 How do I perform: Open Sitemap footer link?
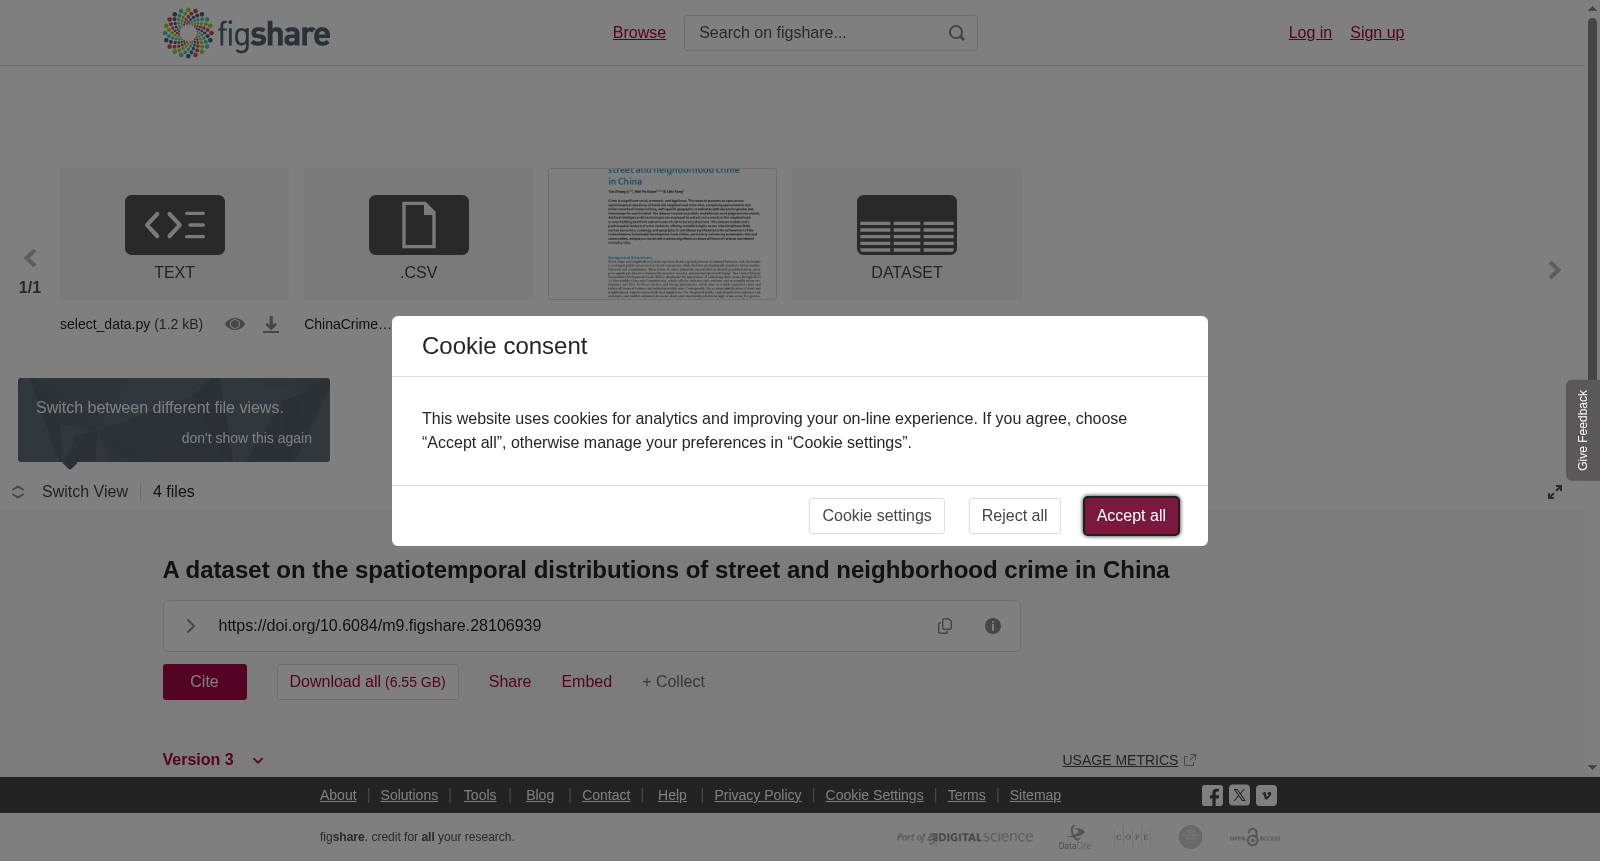click(x=1035, y=795)
